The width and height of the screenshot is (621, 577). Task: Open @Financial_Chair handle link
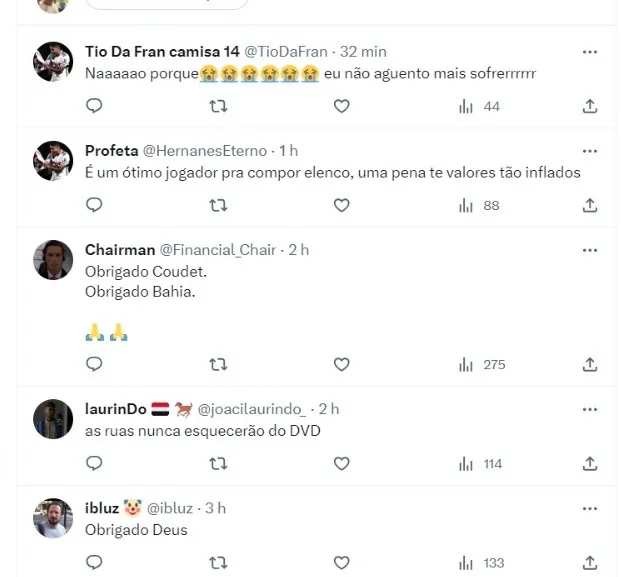(x=217, y=250)
